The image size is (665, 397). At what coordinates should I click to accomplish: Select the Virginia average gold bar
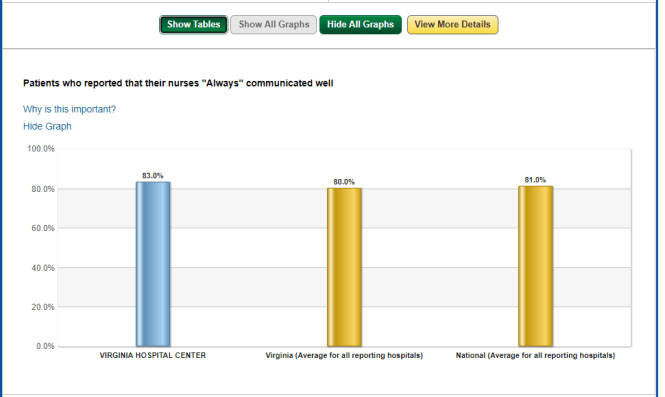344,267
